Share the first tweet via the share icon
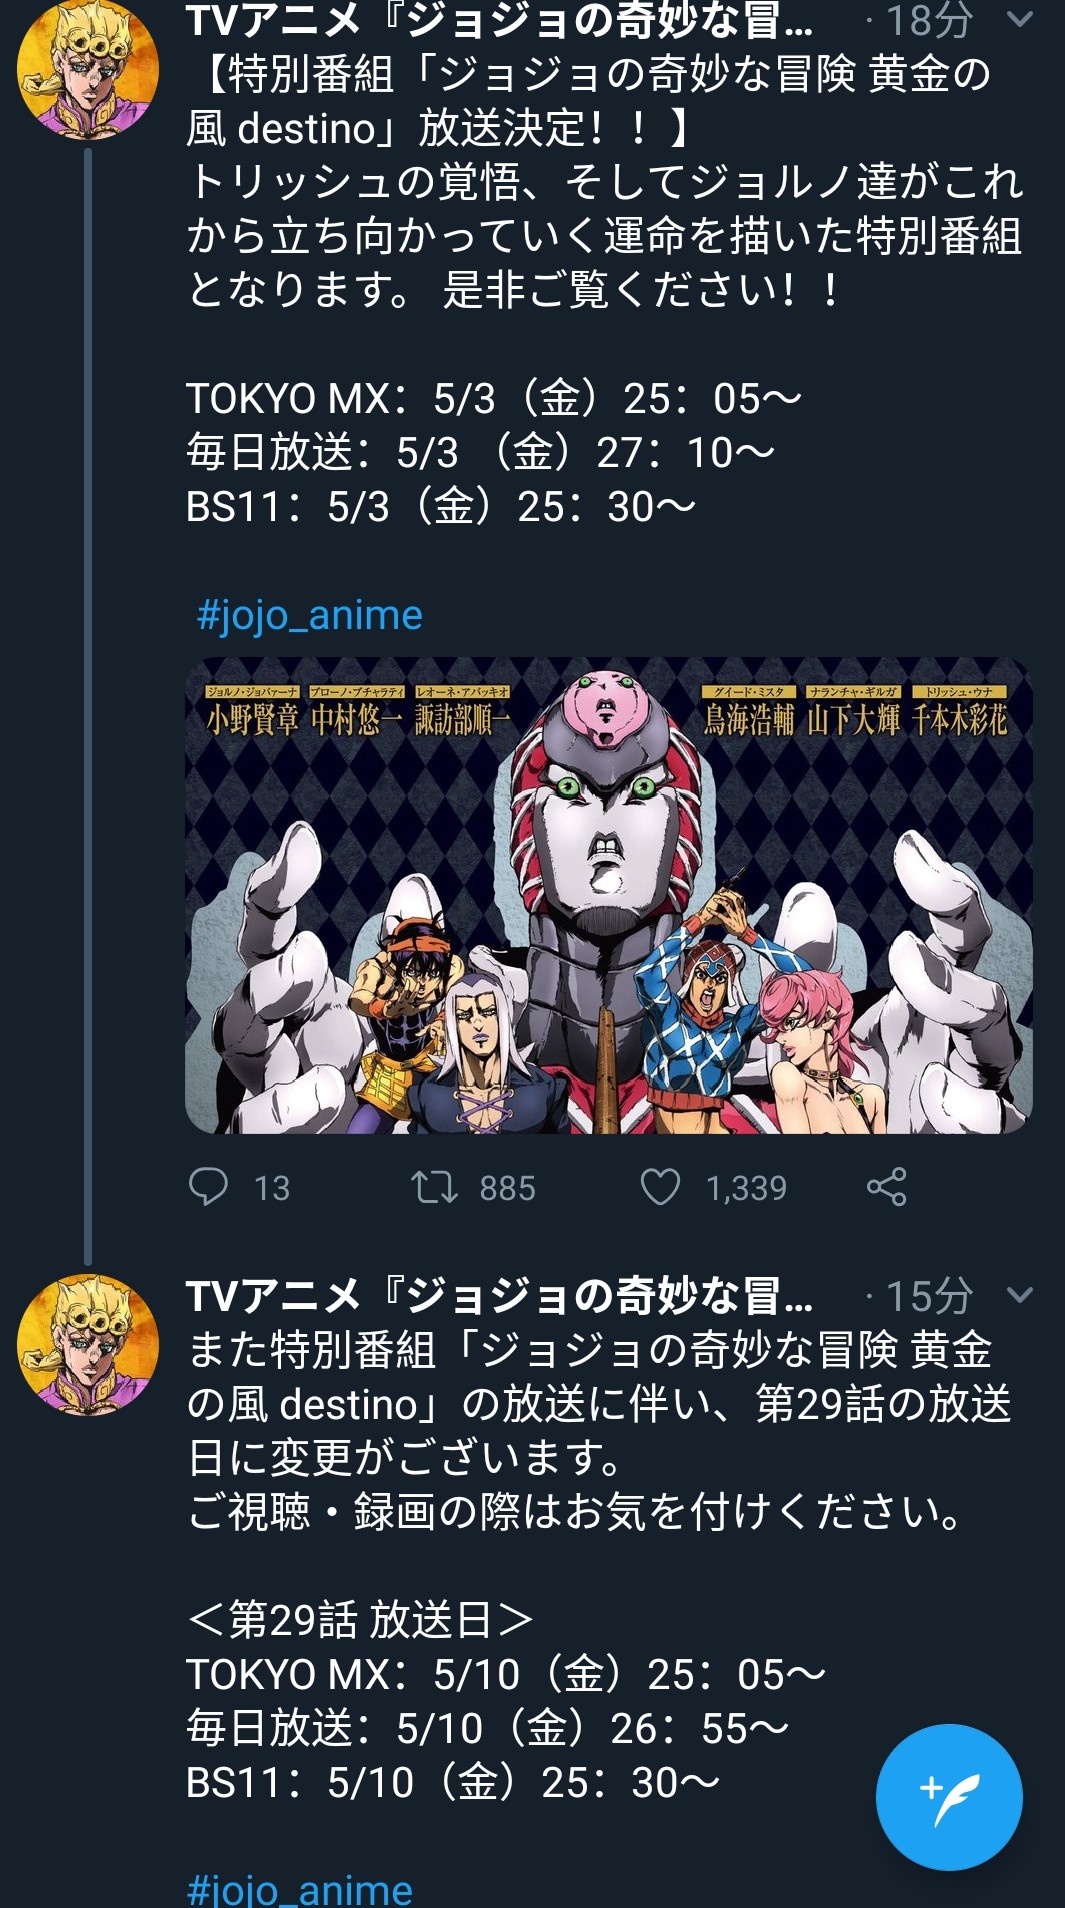Viewport: 1065px width, 1908px height. [x=886, y=1187]
